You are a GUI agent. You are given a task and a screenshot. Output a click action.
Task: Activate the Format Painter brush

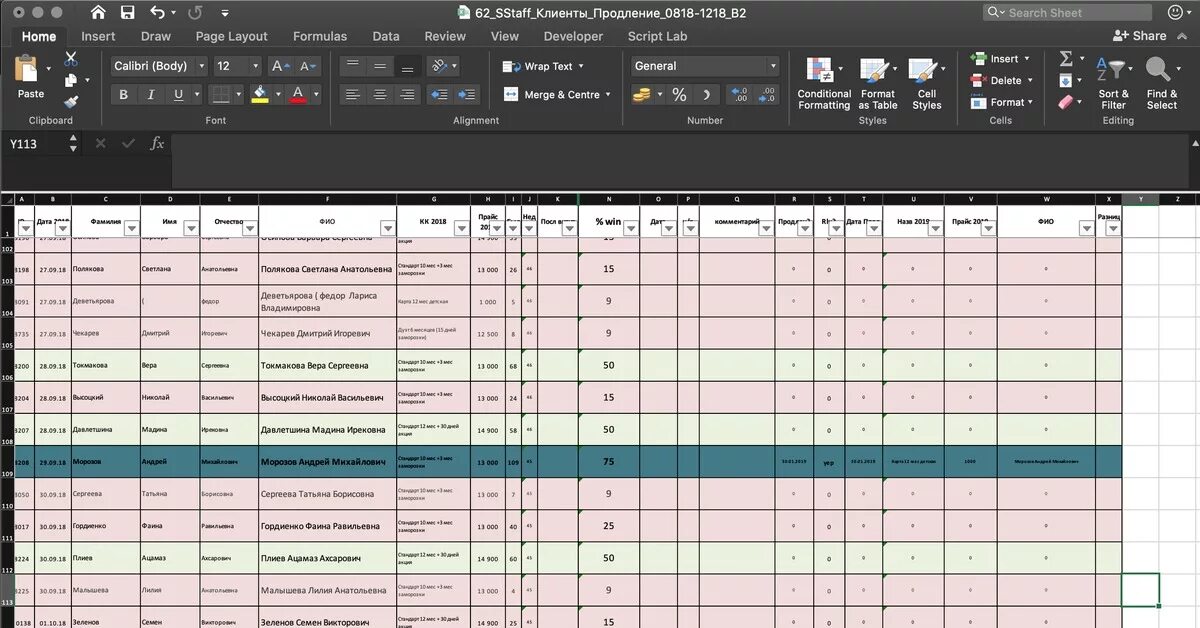(x=71, y=102)
